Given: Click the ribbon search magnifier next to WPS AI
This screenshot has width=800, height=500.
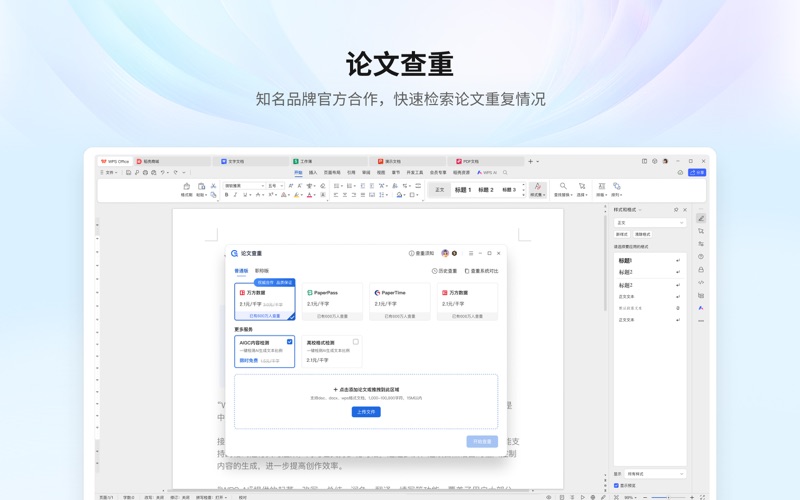Looking at the screenshot, I should [505, 172].
